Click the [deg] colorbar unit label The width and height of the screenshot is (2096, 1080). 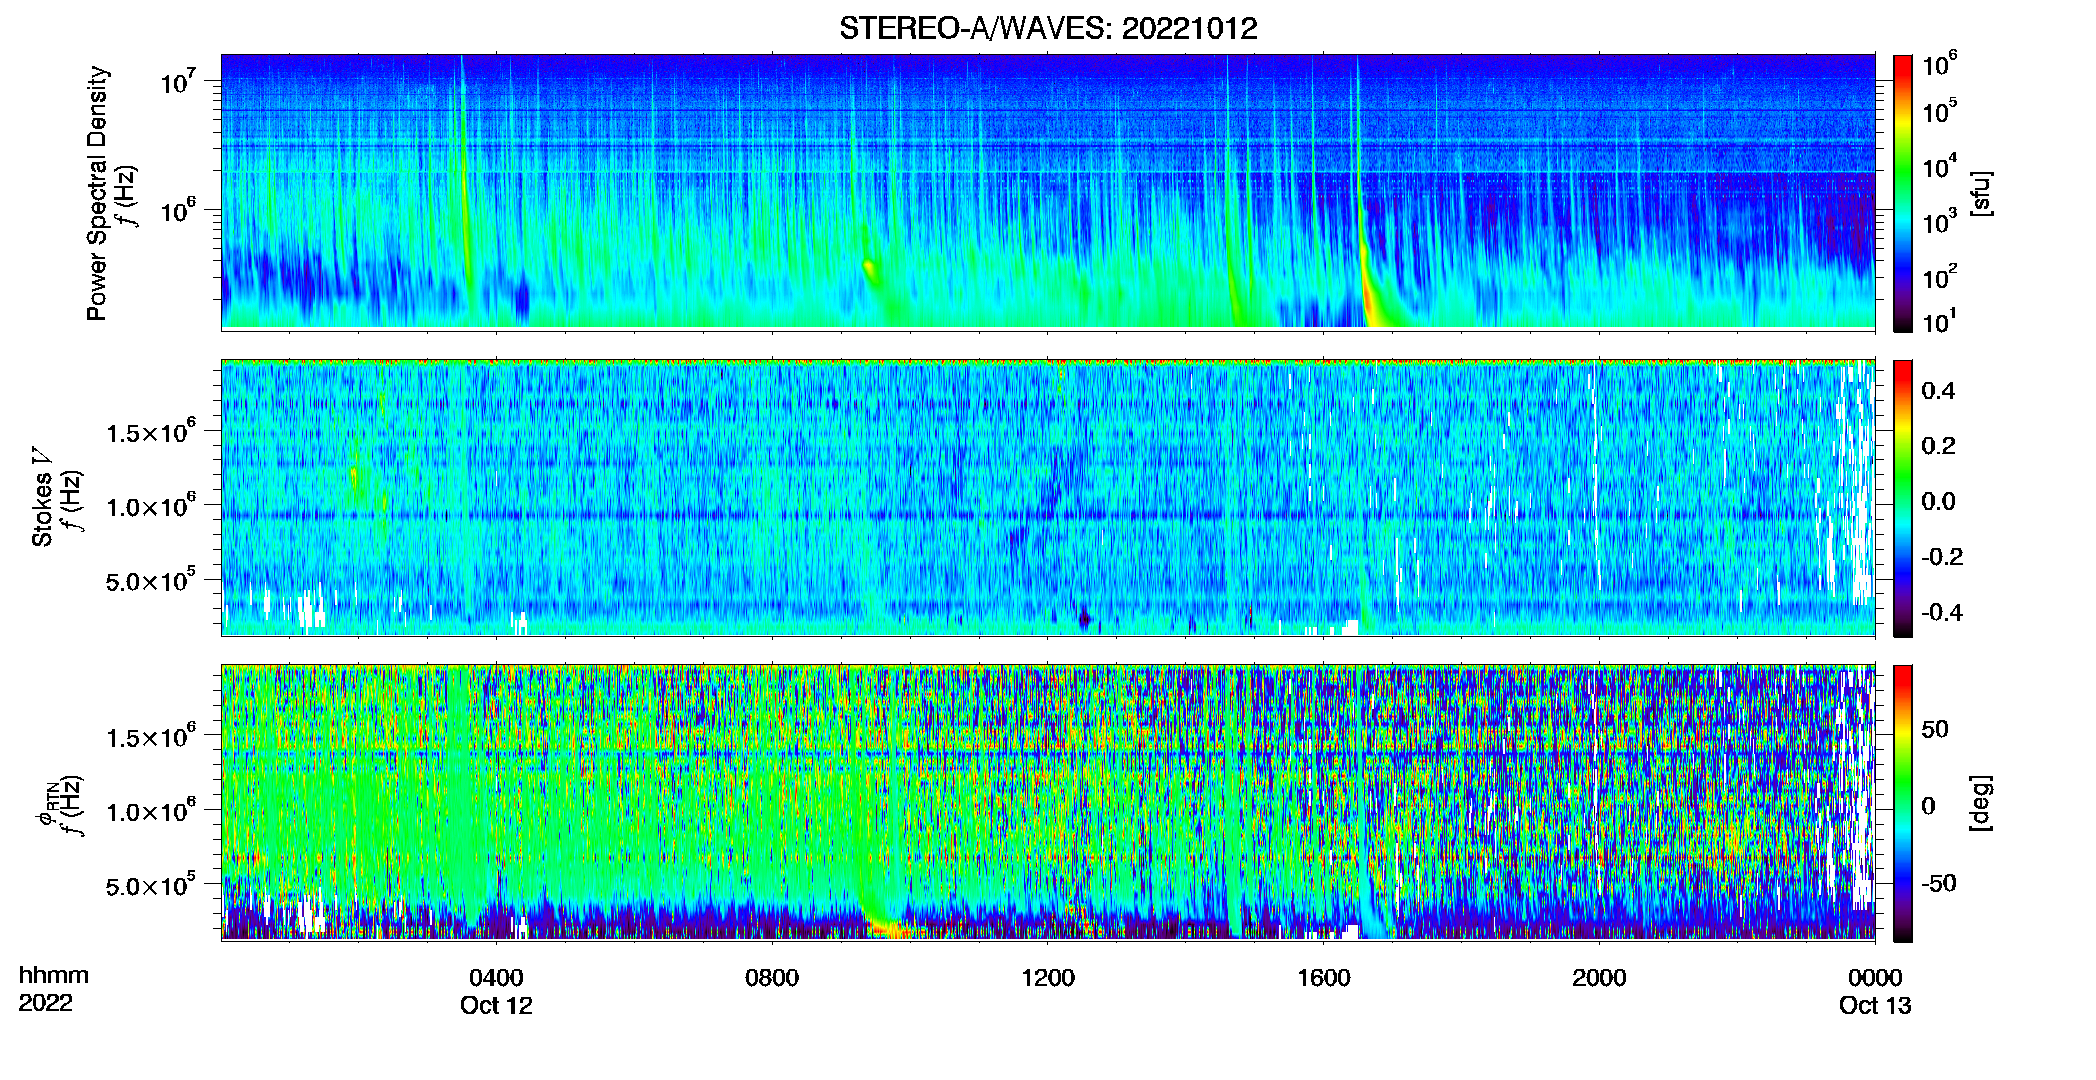pyautogui.click(x=1981, y=803)
